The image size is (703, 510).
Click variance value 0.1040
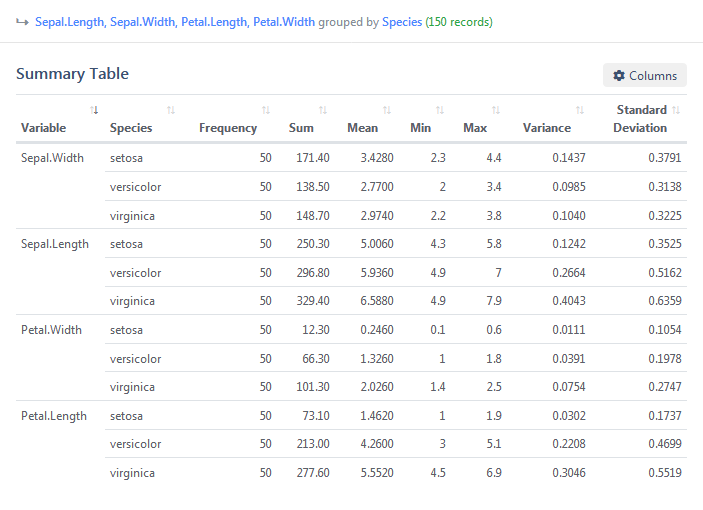pos(568,216)
